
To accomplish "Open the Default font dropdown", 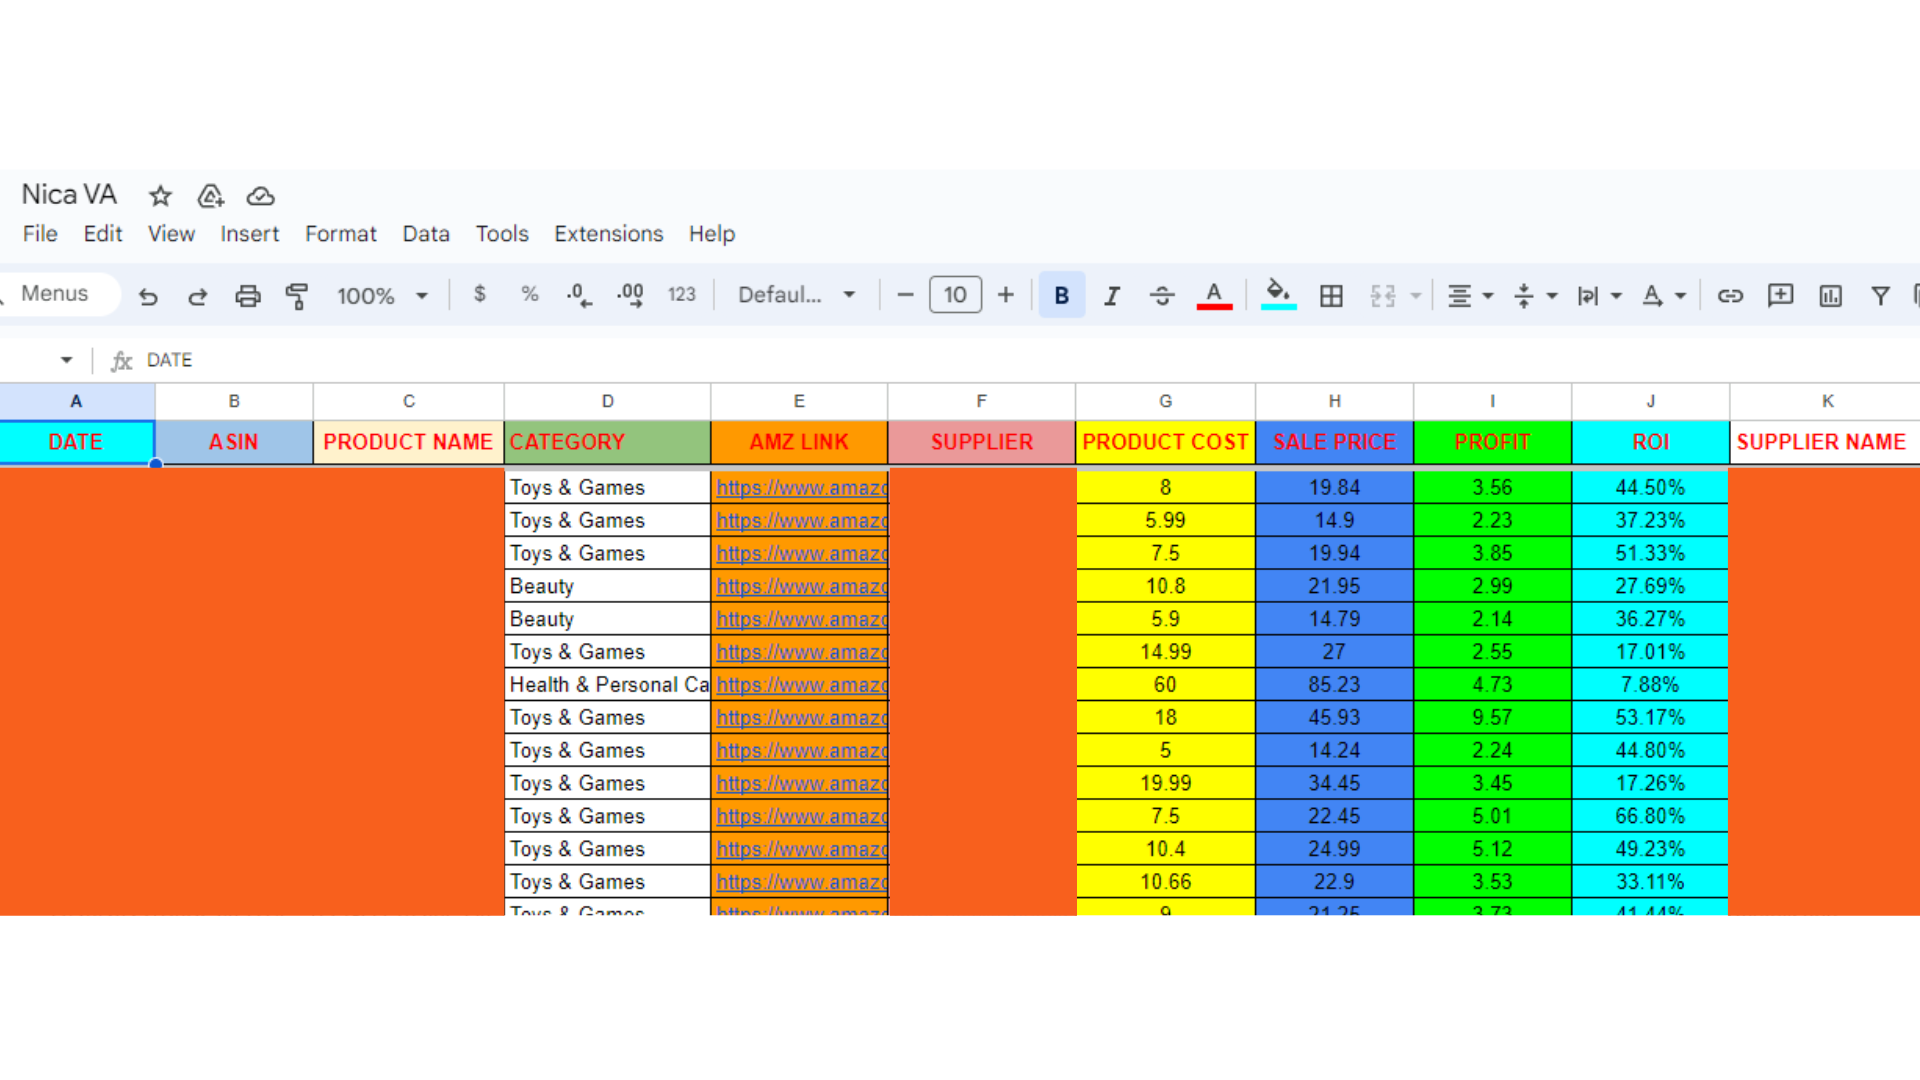I will pos(796,295).
